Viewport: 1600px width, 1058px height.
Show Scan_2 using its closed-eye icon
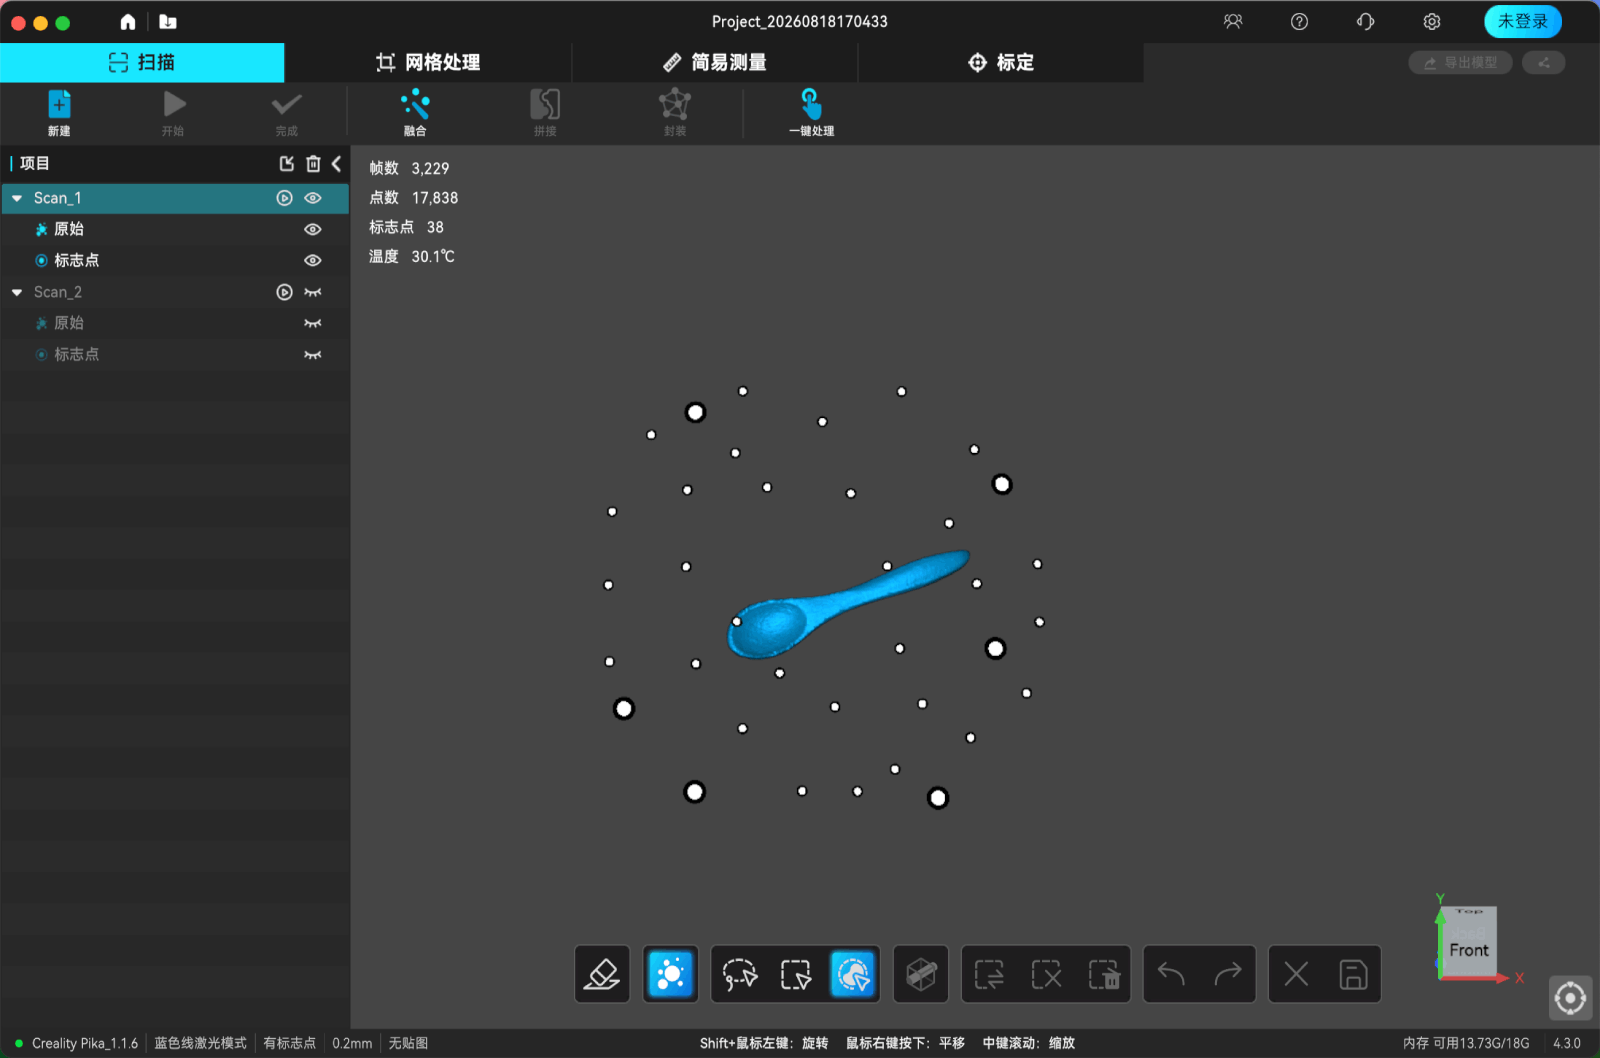point(313,292)
